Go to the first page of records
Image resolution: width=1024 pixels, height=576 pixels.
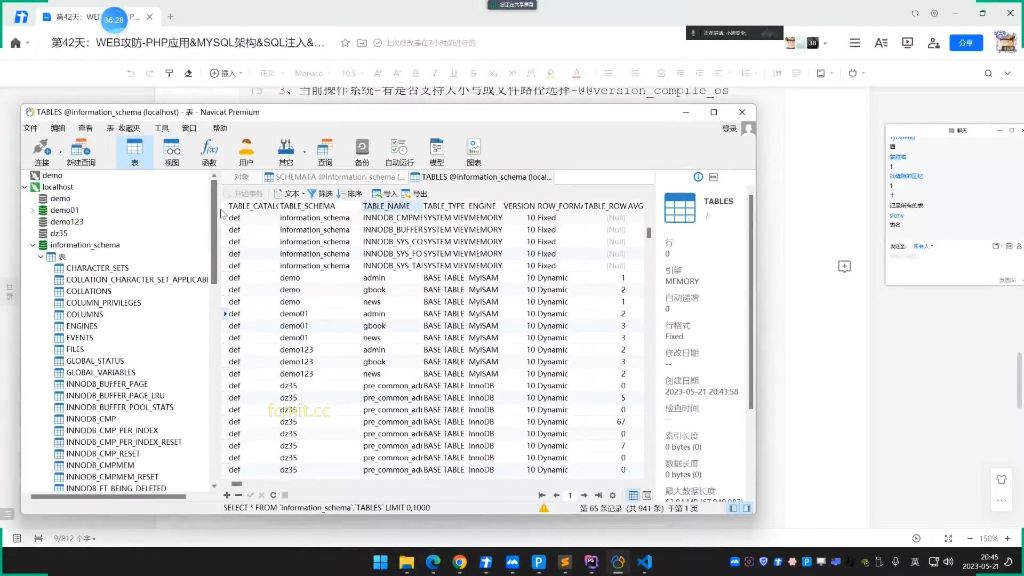(x=542, y=495)
